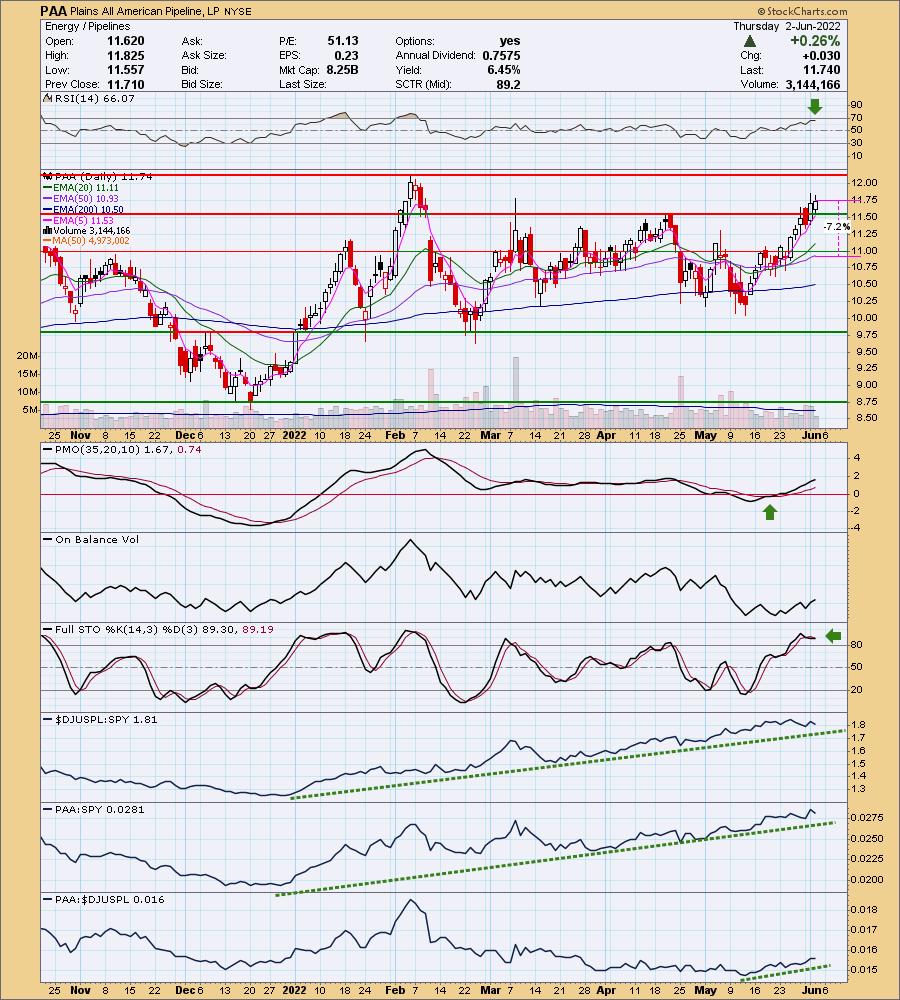Click the PMO(35,20,10) panel label
The width and height of the screenshot is (900, 1000).
pyautogui.click(x=122, y=450)
